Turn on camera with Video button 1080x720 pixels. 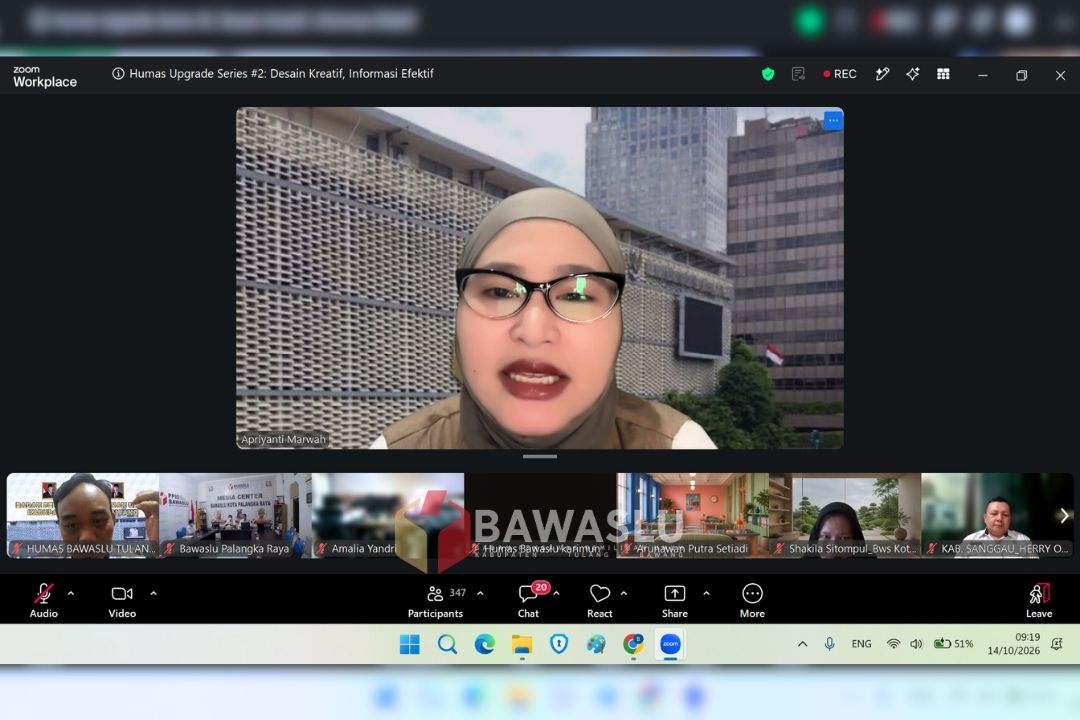(x=122, y=600)
